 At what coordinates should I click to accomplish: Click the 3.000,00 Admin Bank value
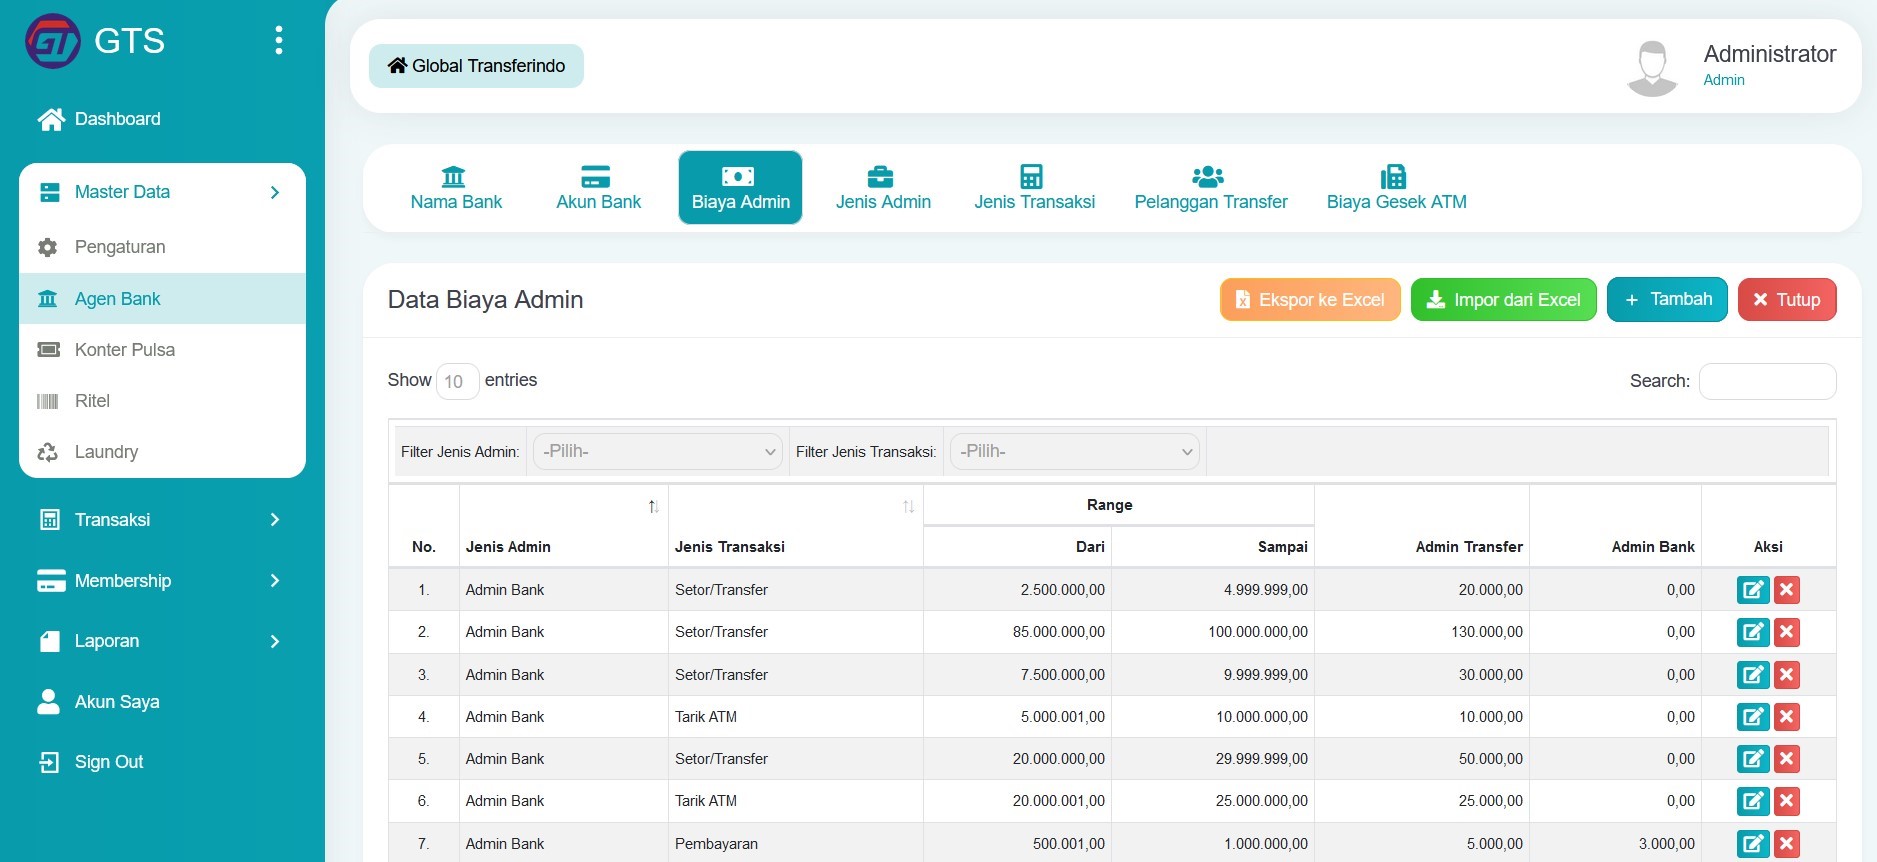(x=1667, y=844)
